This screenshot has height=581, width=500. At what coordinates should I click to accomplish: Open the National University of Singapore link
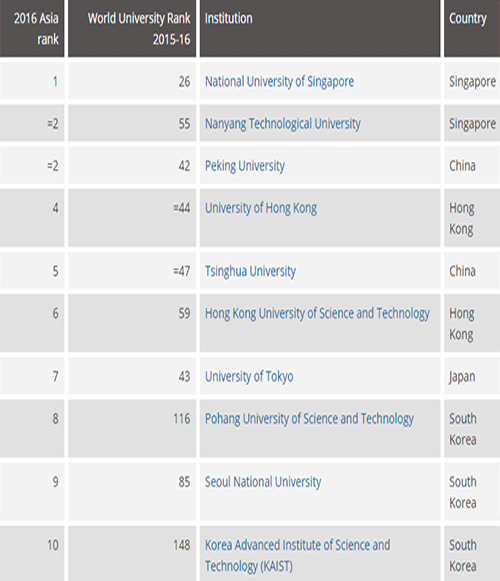tap(279, 82)
